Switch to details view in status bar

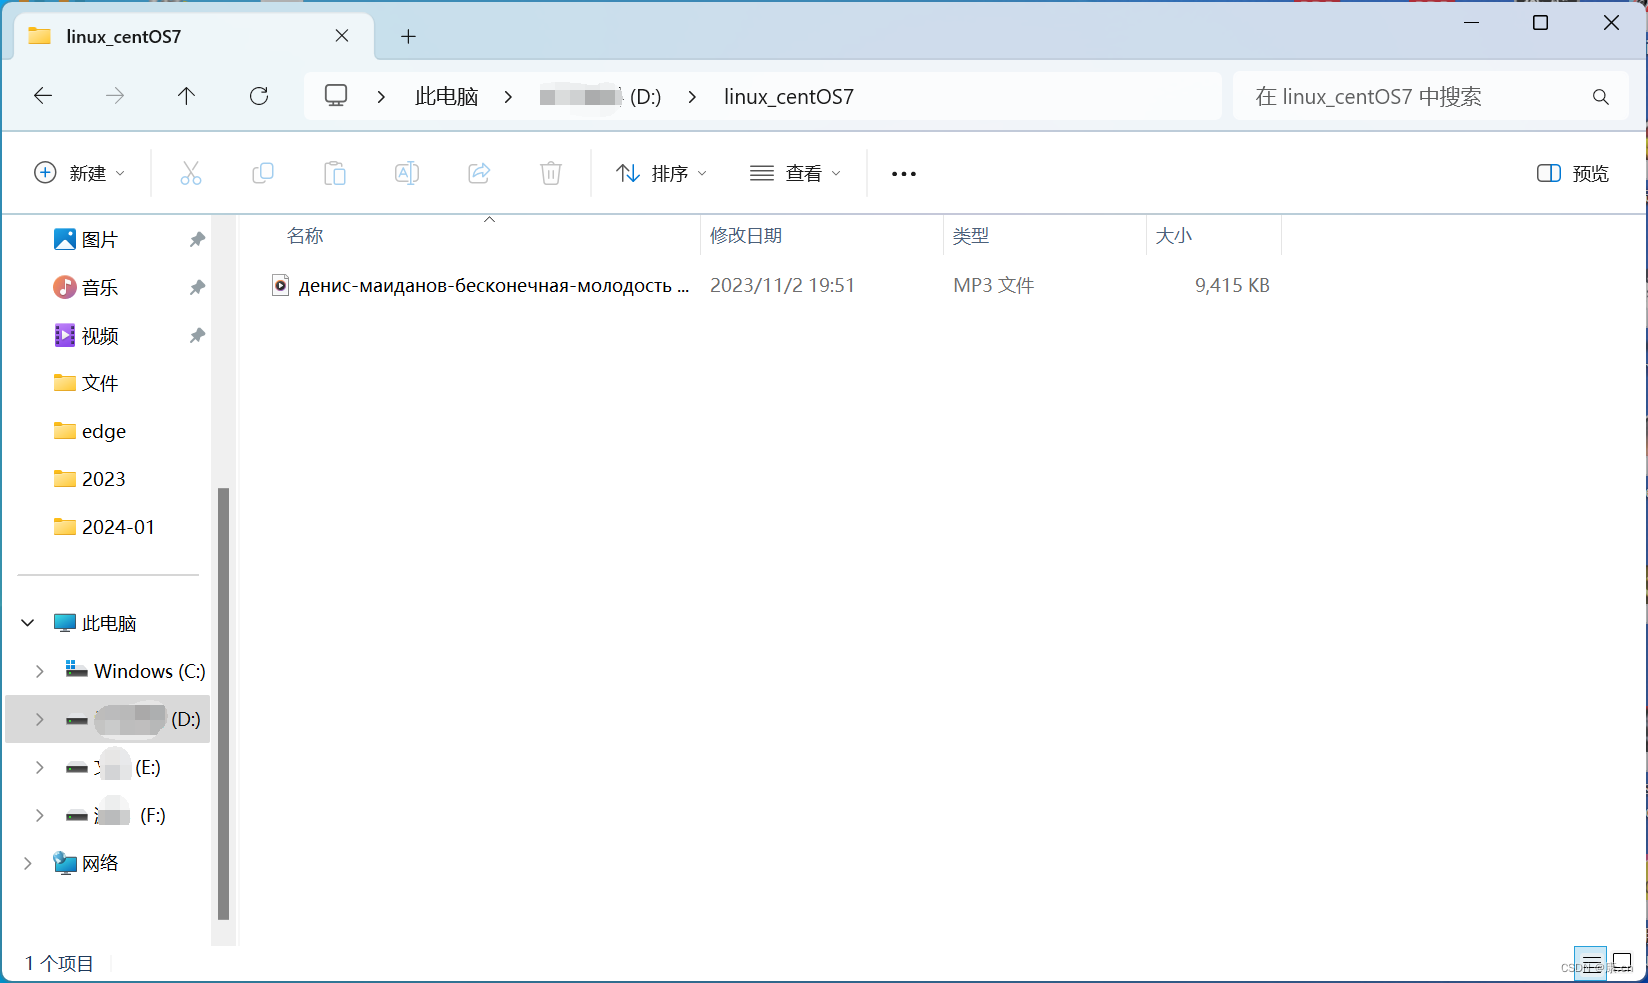pos(1590,963)
